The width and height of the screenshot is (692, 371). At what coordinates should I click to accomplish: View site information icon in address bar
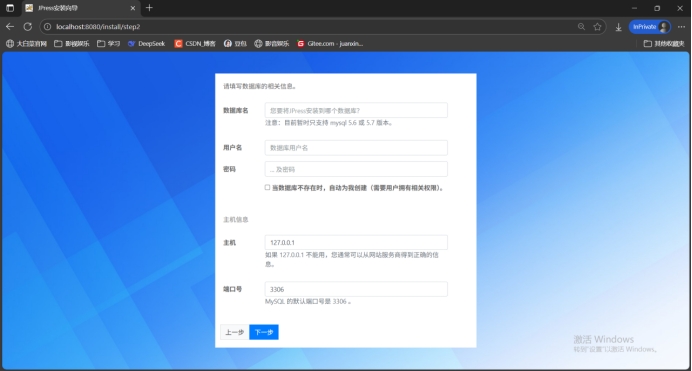(47, 26)
